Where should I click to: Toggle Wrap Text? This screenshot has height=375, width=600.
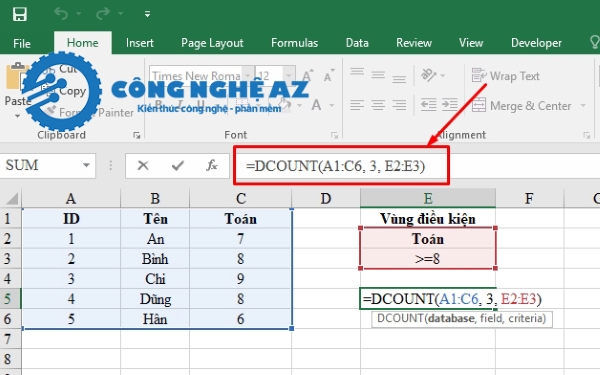[505, 76]
